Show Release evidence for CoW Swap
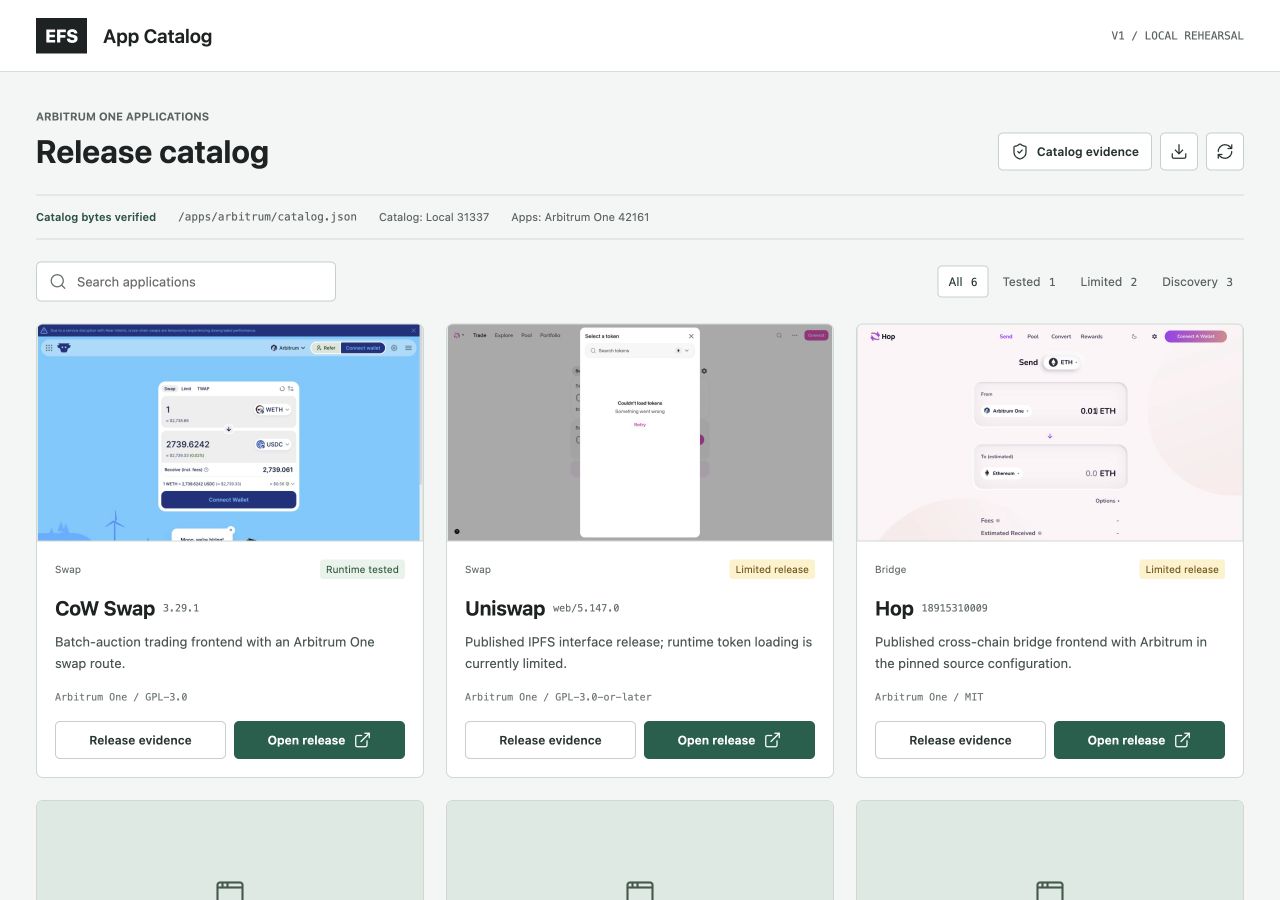 tap(140, 740)
